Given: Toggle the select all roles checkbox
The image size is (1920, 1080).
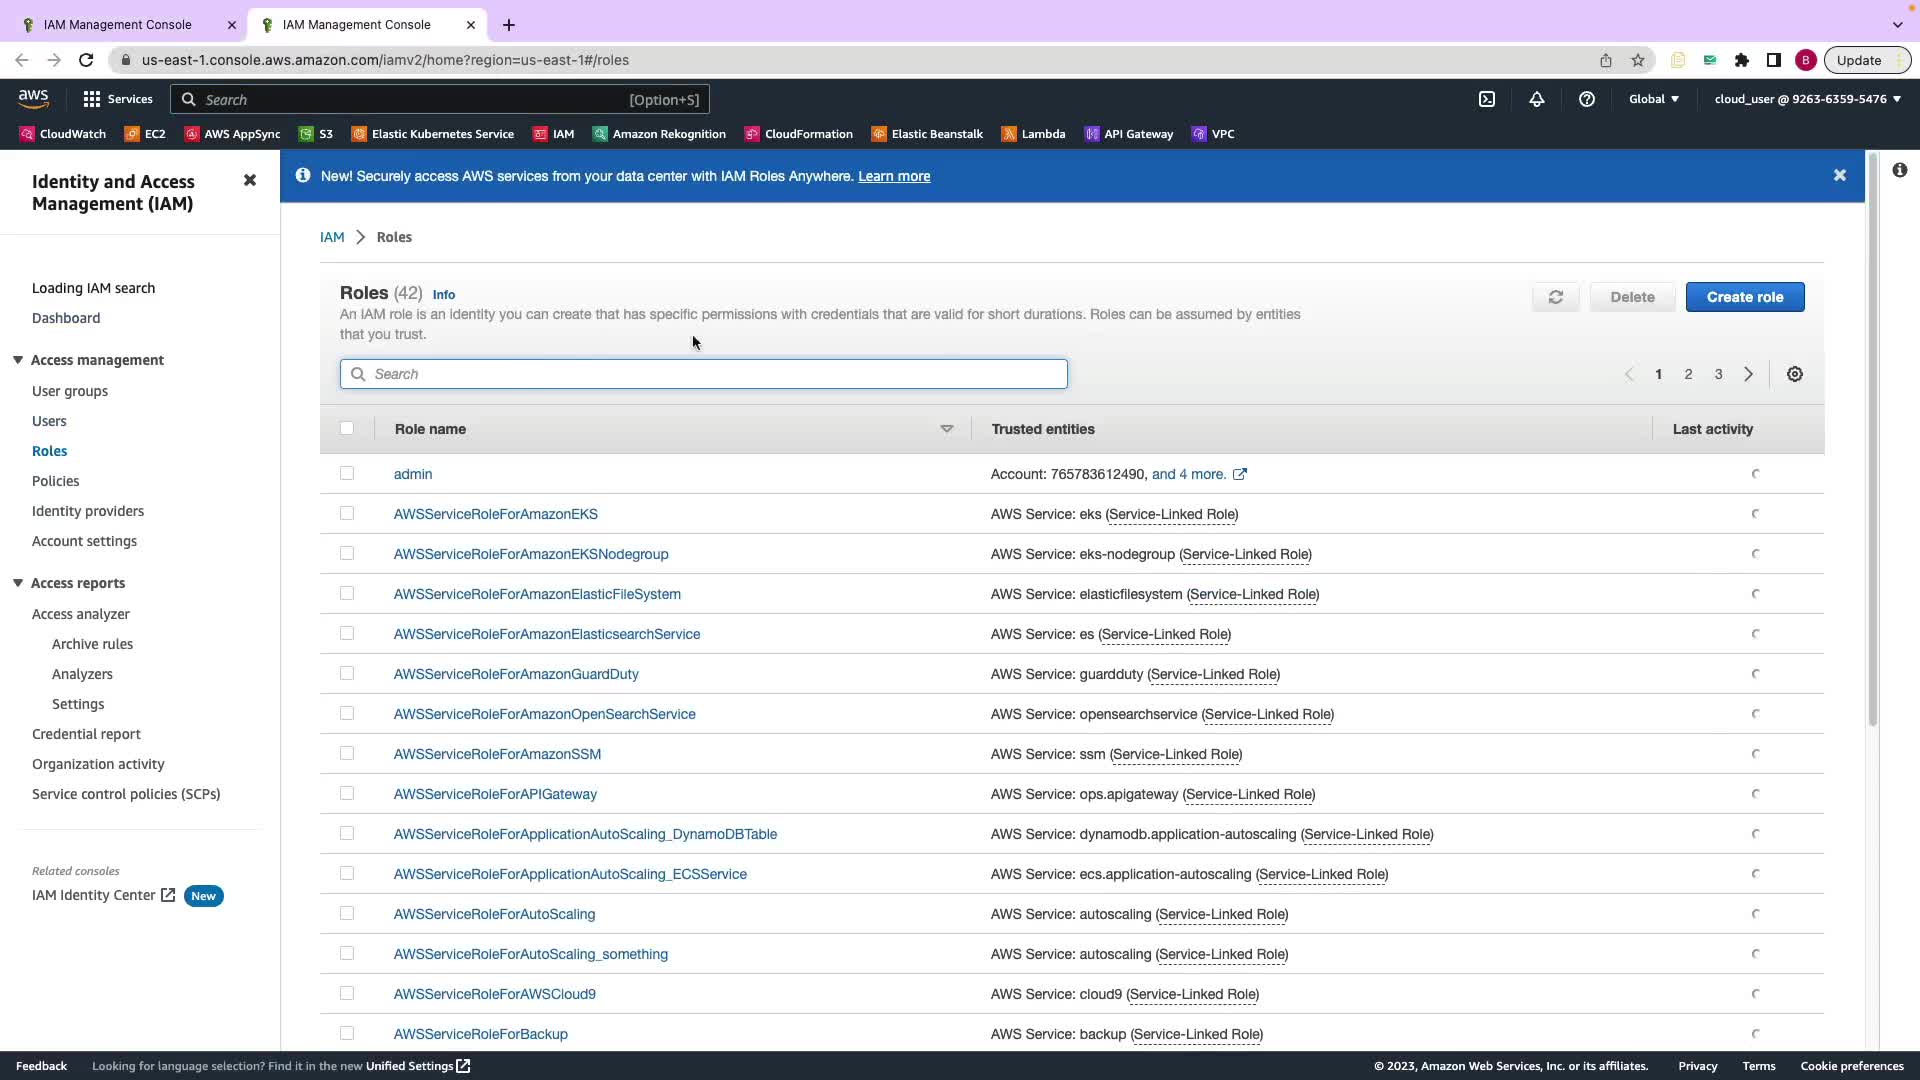Looking at the screenshot, I should [x=347, y=428].
